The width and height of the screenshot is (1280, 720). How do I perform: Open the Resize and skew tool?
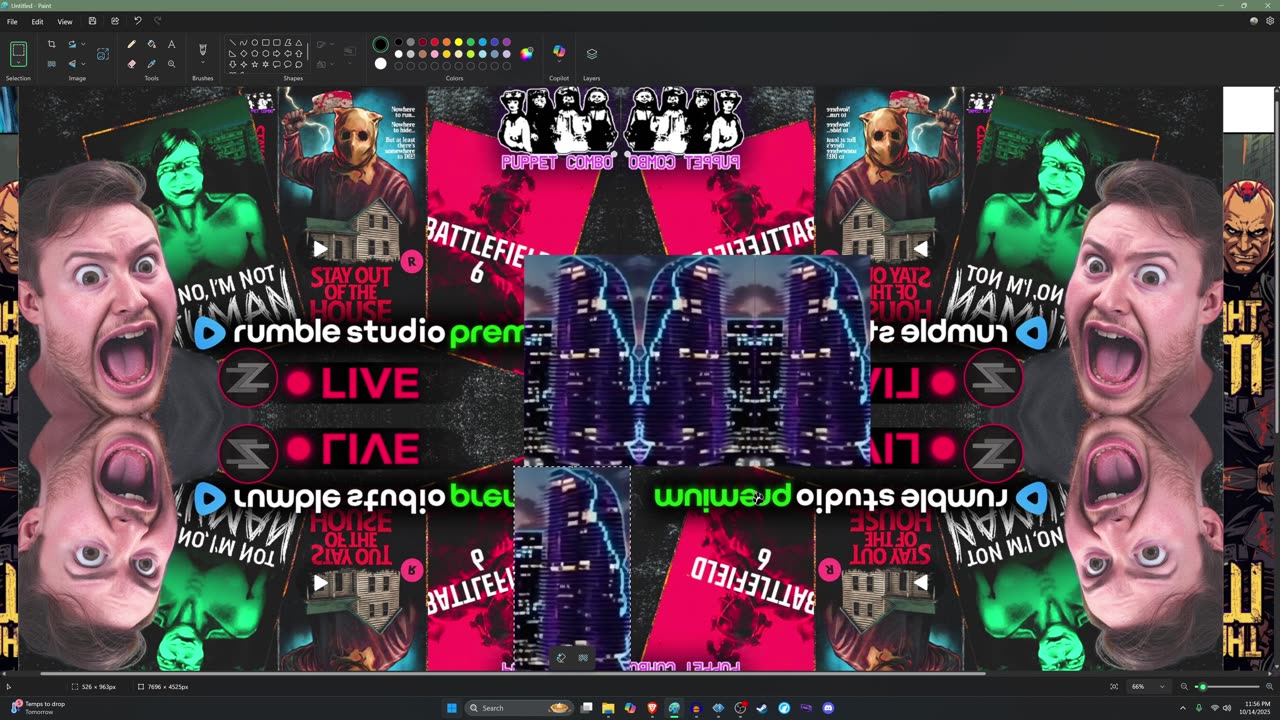coord(103,54)
